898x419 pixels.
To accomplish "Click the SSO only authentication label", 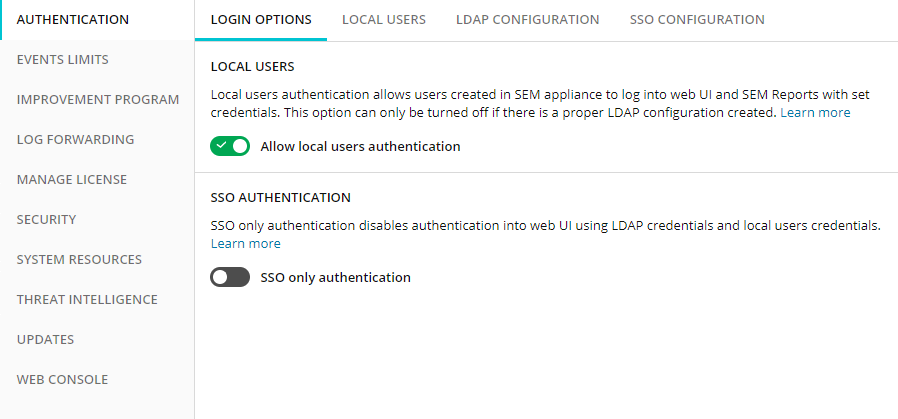I will coord(336,278).
